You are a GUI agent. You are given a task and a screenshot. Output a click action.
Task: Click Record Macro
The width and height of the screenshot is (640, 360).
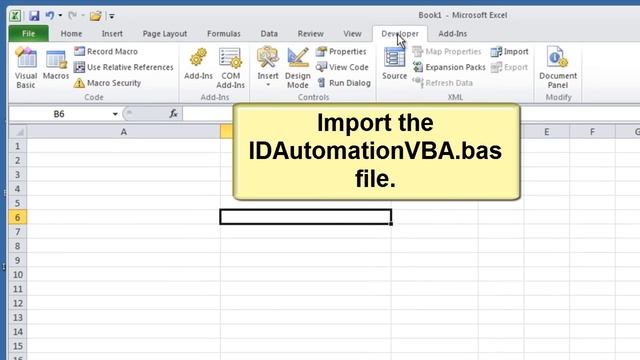106,51
